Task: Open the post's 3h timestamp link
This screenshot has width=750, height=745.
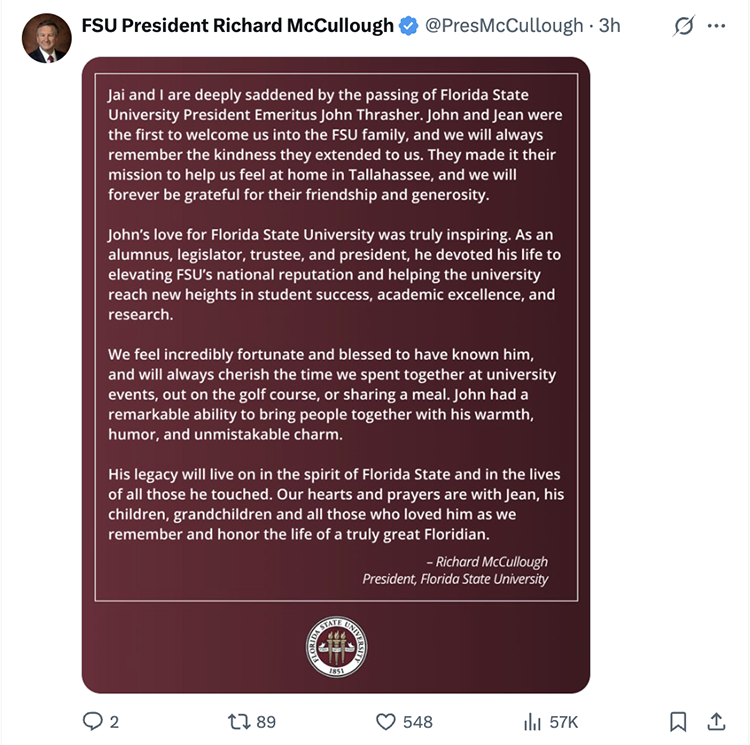Action: click(x=609, y=26)
